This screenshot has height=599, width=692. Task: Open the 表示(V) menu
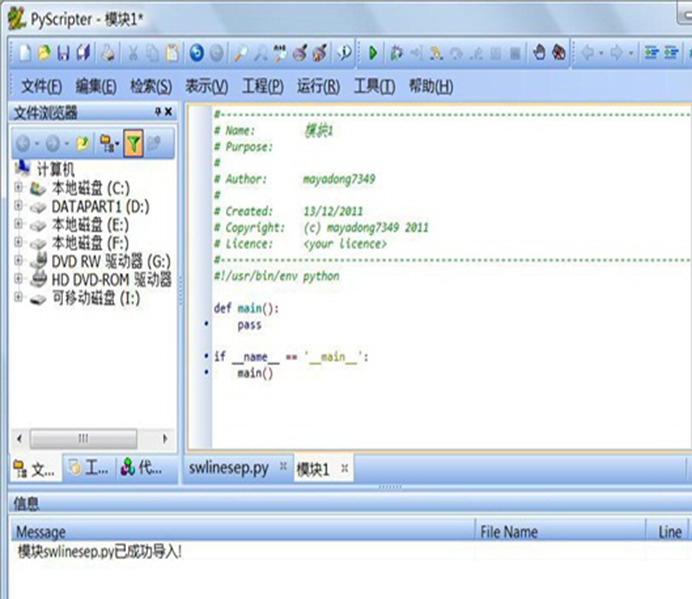tap(207, 86)
